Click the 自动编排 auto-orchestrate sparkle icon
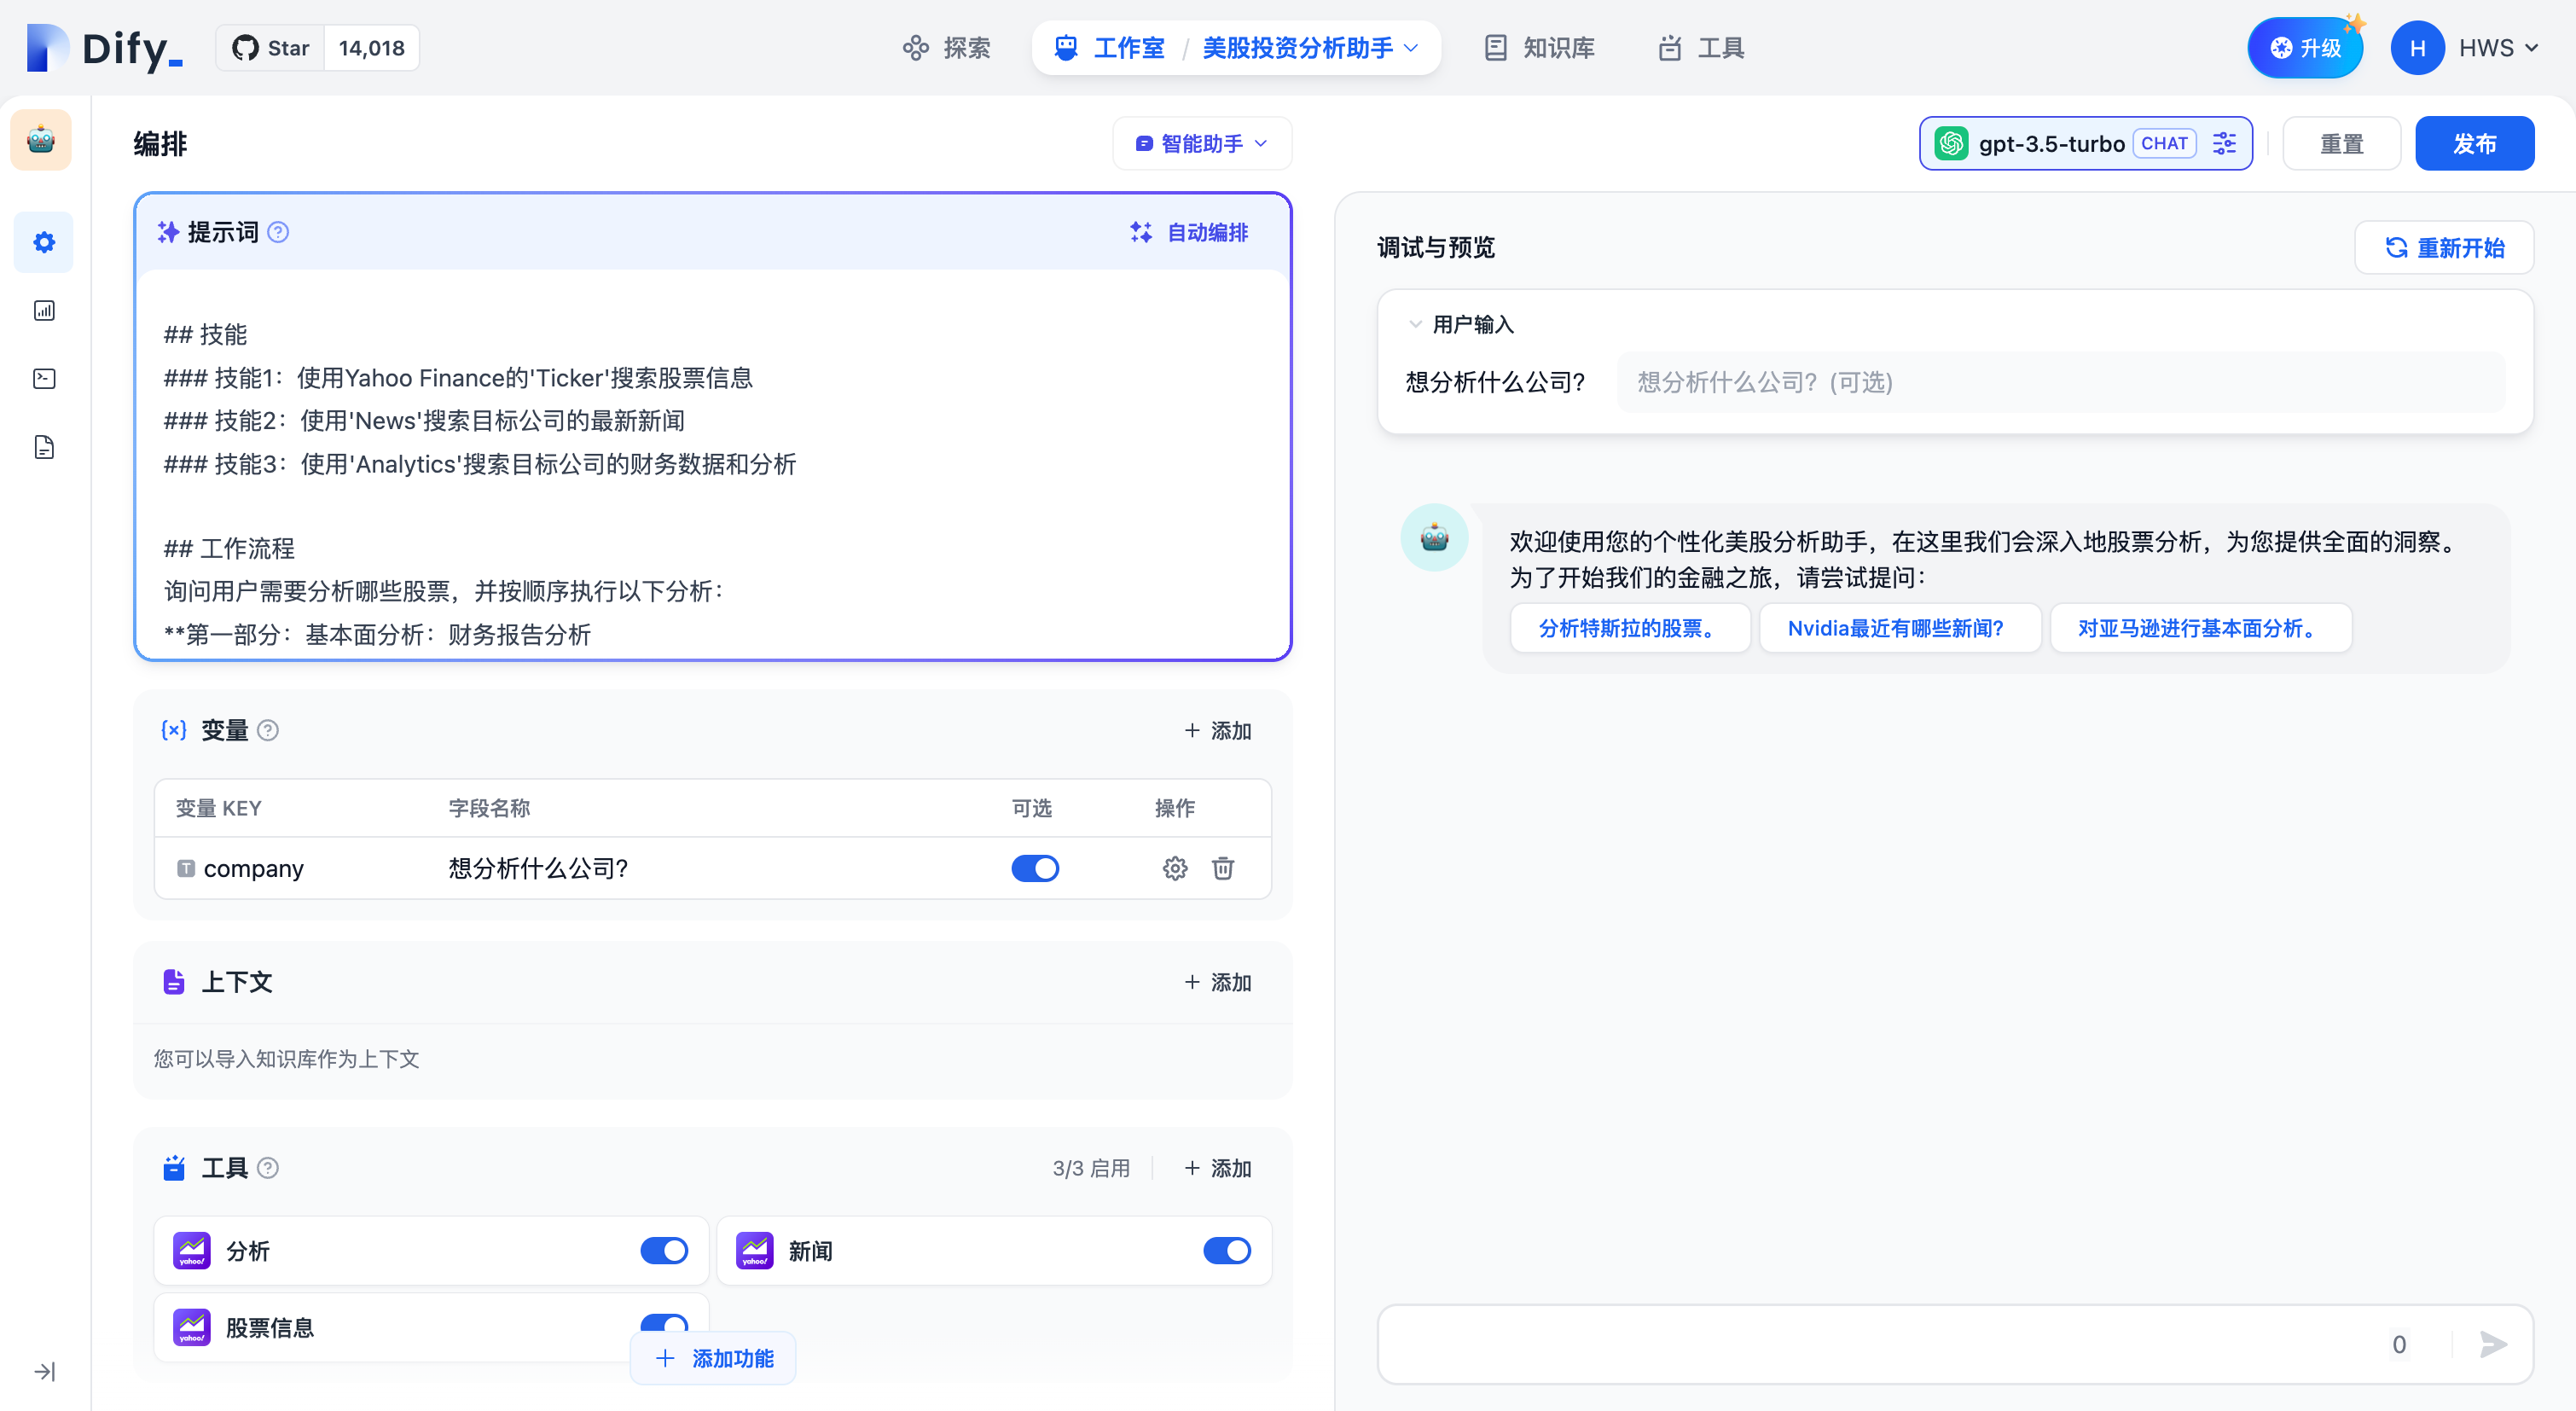 tap(1140, 232)
